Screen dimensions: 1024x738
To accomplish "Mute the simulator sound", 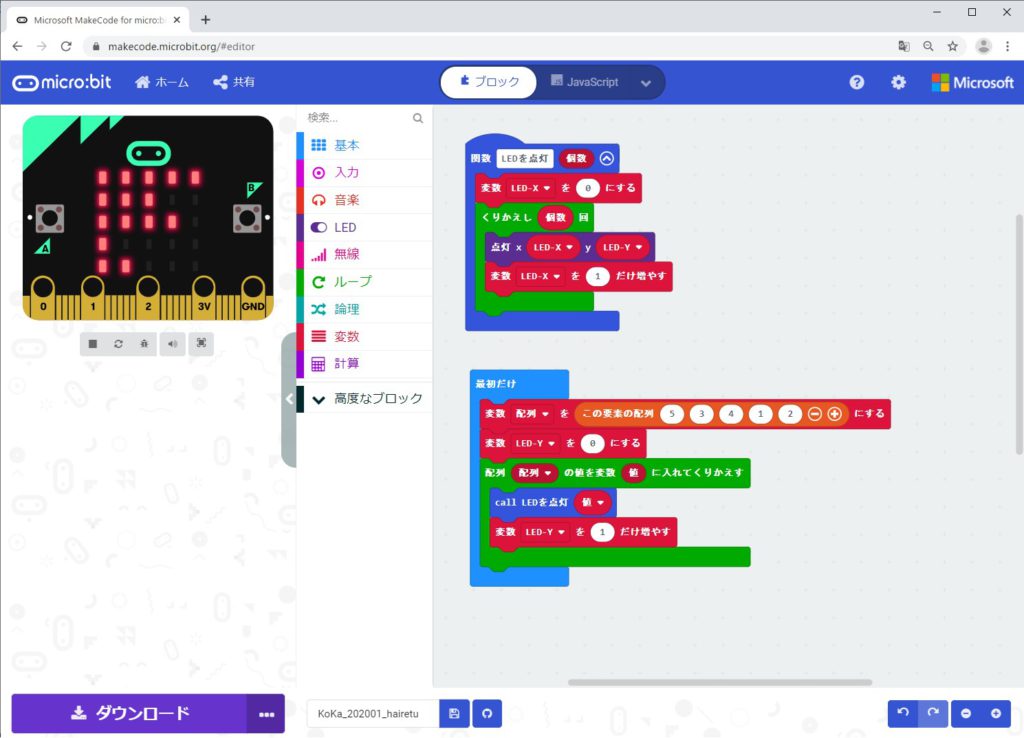I will [173, 343].
